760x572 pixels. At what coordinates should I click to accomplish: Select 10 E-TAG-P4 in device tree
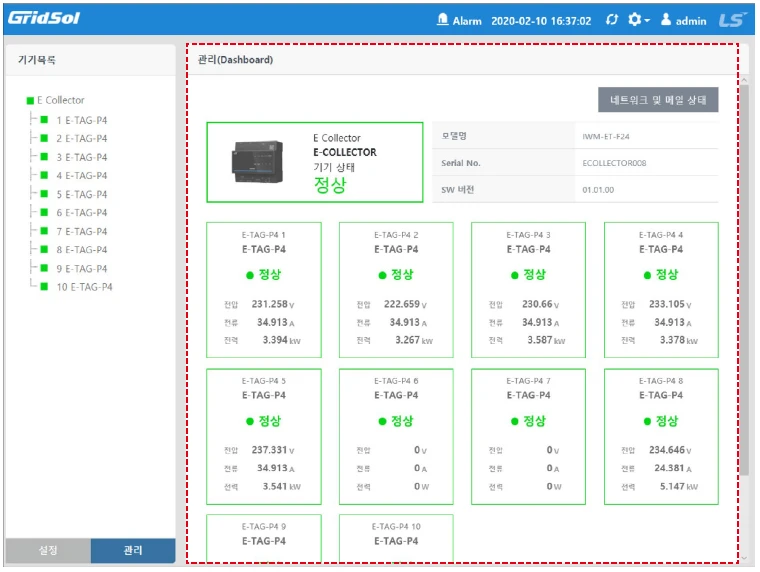pyautogui.click(x=84, y=287)
